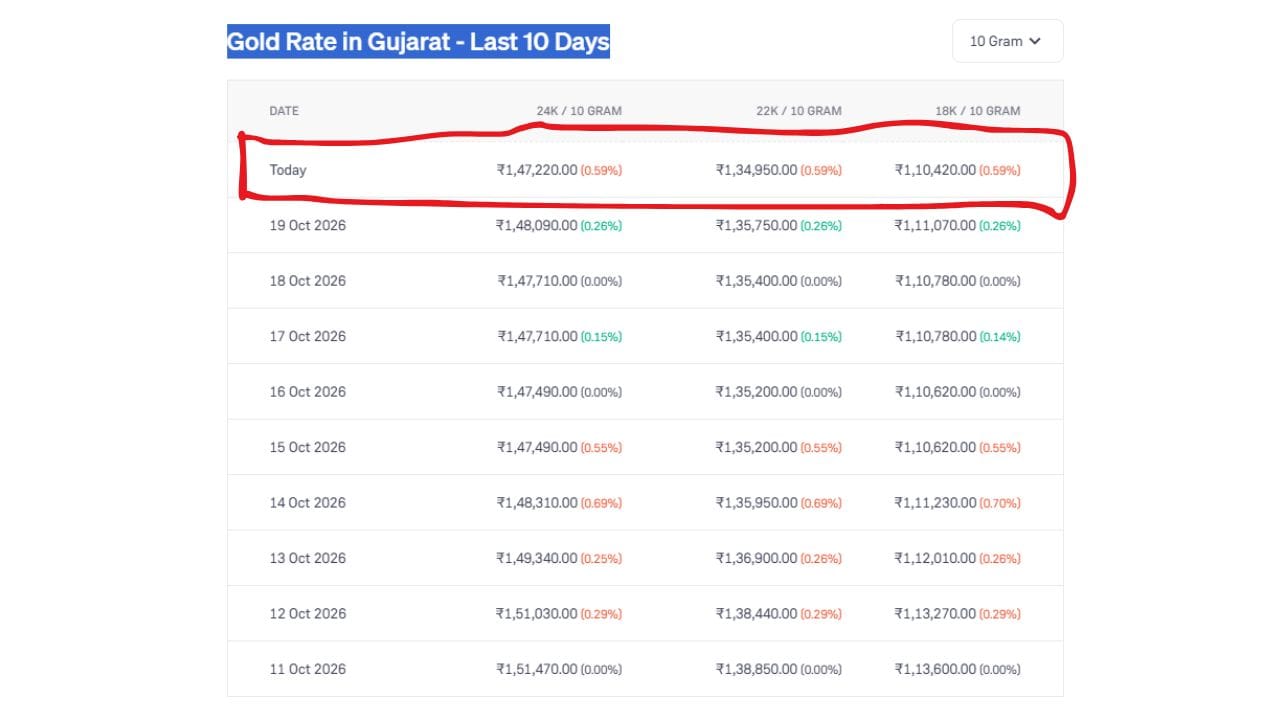Click 24K price on 15 Oct 2026 row
The height and width of the screenshot is (720, 1280).
point(537,447)
